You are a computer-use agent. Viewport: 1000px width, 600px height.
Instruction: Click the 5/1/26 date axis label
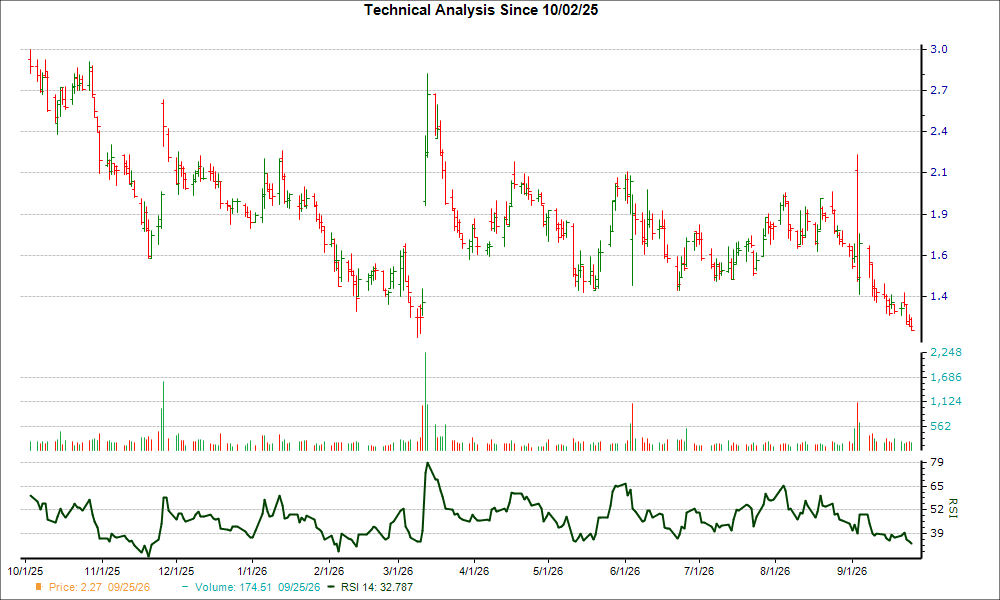point(548,571)
